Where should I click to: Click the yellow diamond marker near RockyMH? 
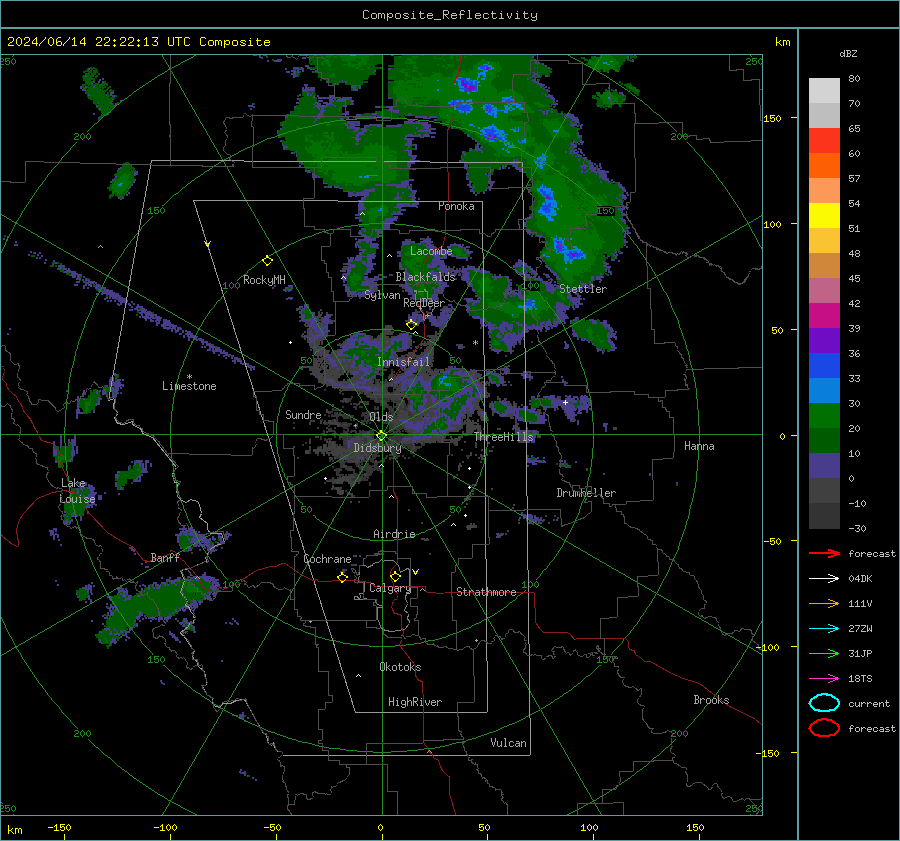pyautogui.click(x=267, y=261)
